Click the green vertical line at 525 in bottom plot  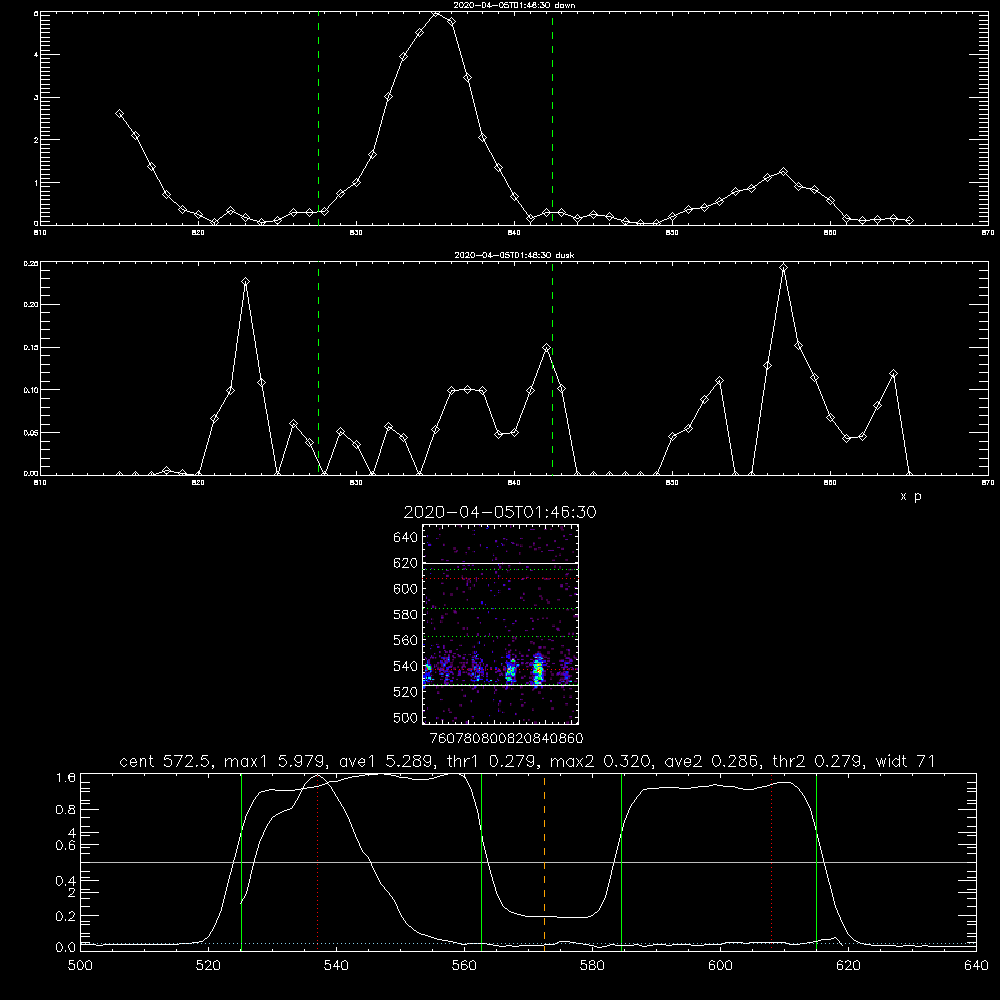pos(241,862)
